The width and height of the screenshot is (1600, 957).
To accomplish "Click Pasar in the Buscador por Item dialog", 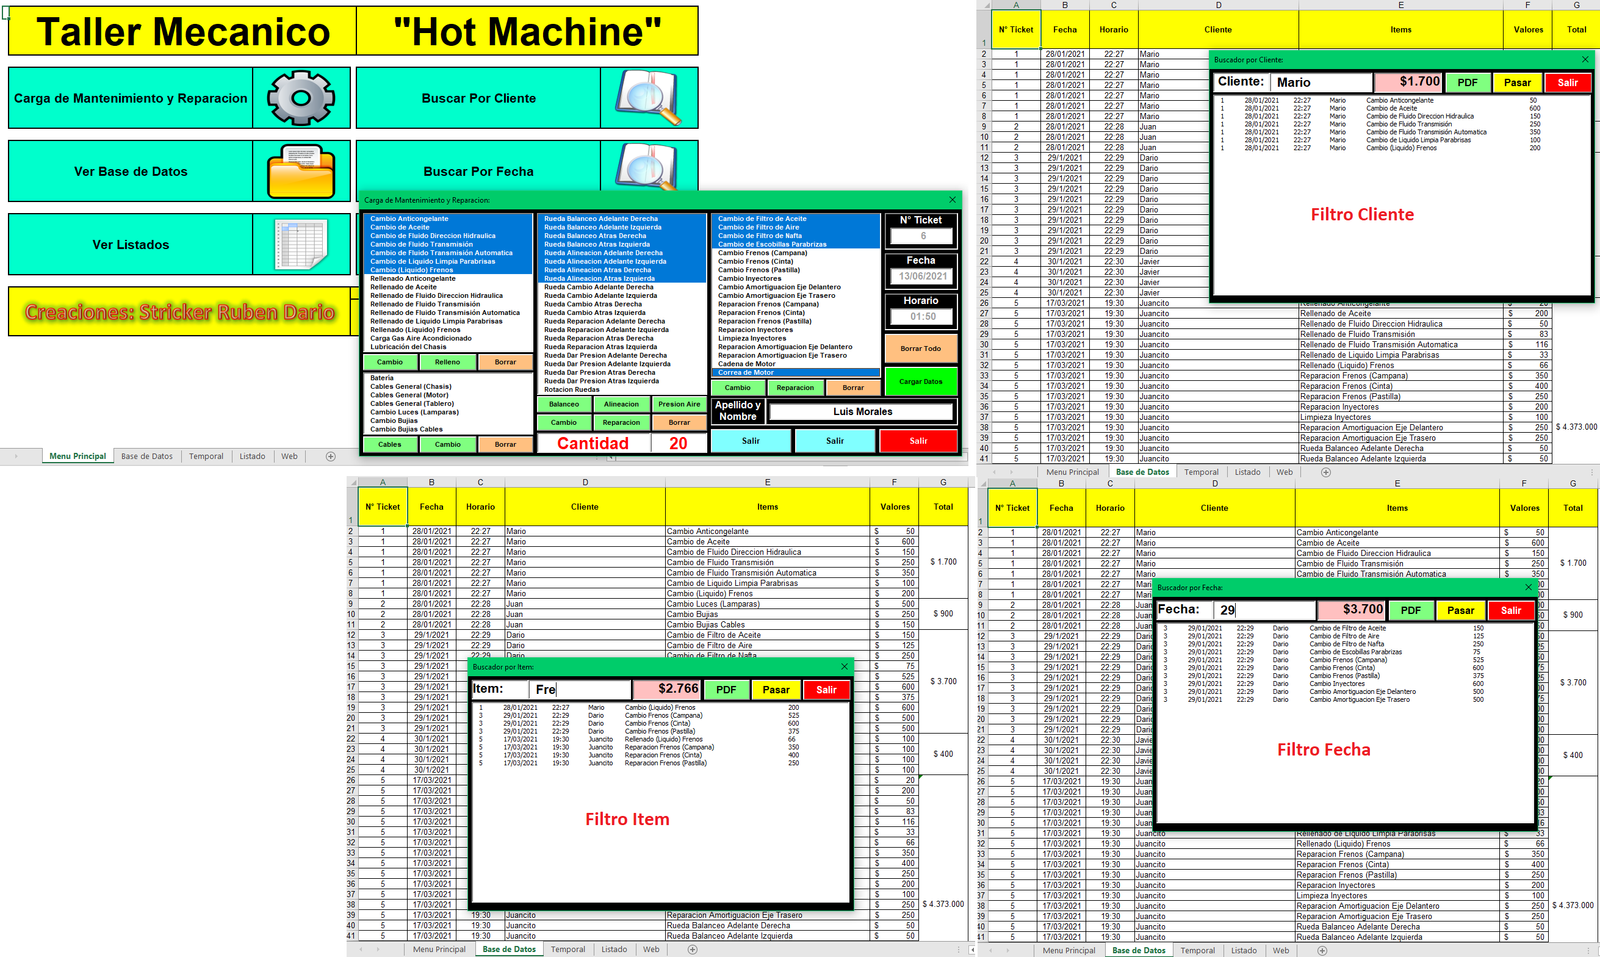I will (x=776, y=689).
